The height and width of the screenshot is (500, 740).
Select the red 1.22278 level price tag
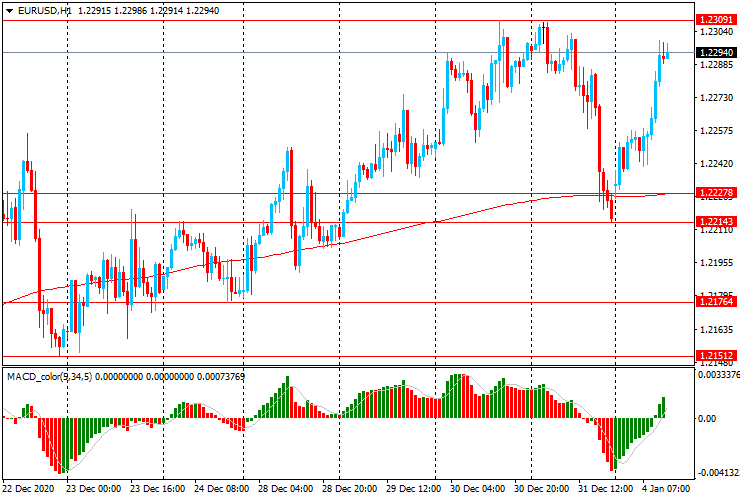click(x=716, y=193)
